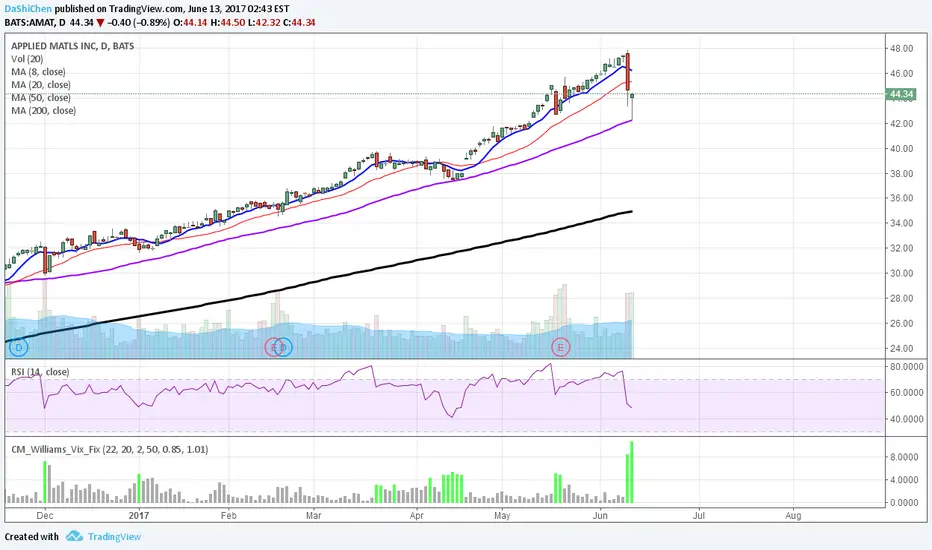Click the TradingView logo icon at bottom
932x550 pixels.
74,536
